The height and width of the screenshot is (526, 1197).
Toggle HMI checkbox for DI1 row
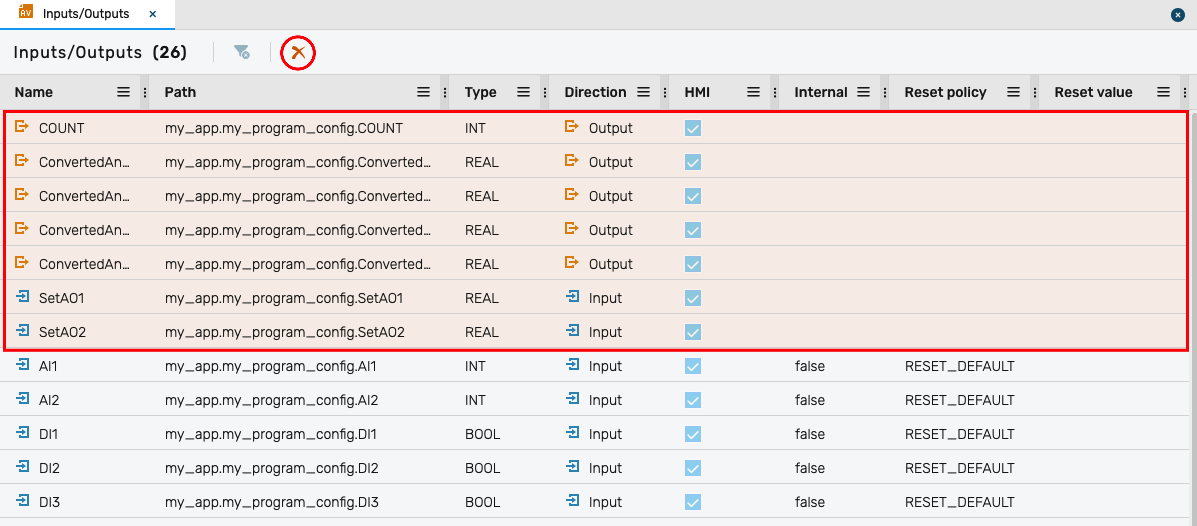(693, 434)
